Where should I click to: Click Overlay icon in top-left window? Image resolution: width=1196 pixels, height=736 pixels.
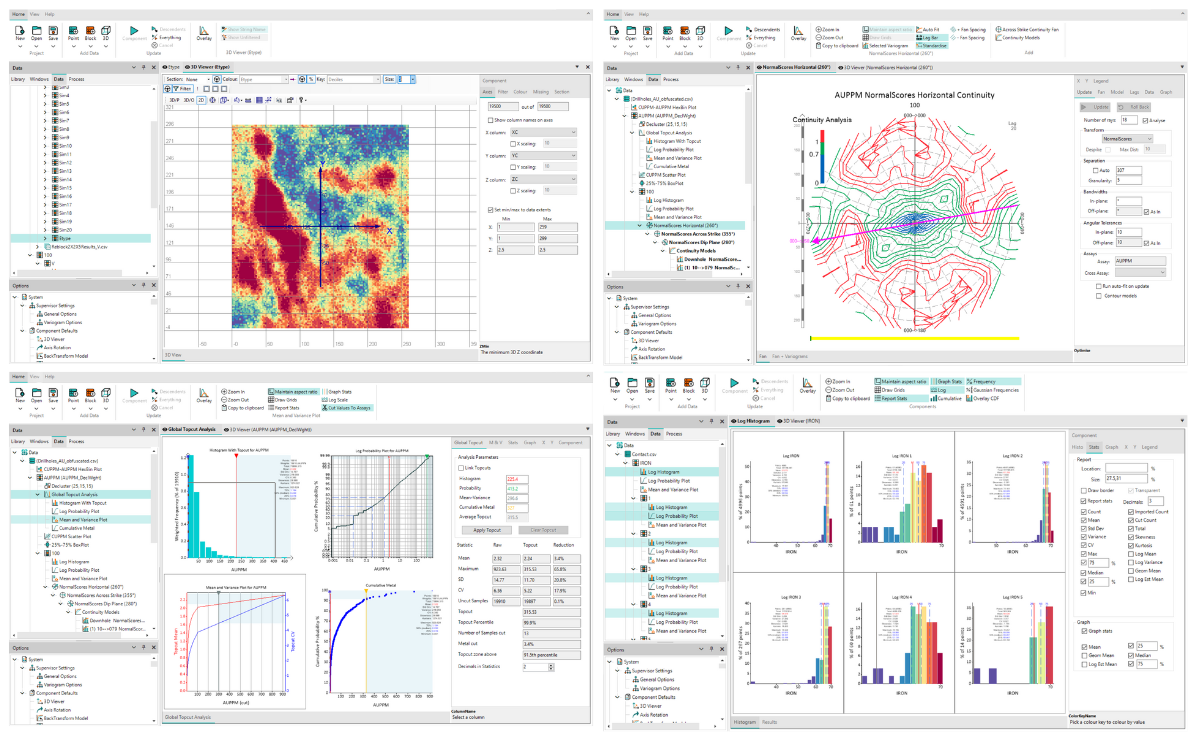point(204,33)
